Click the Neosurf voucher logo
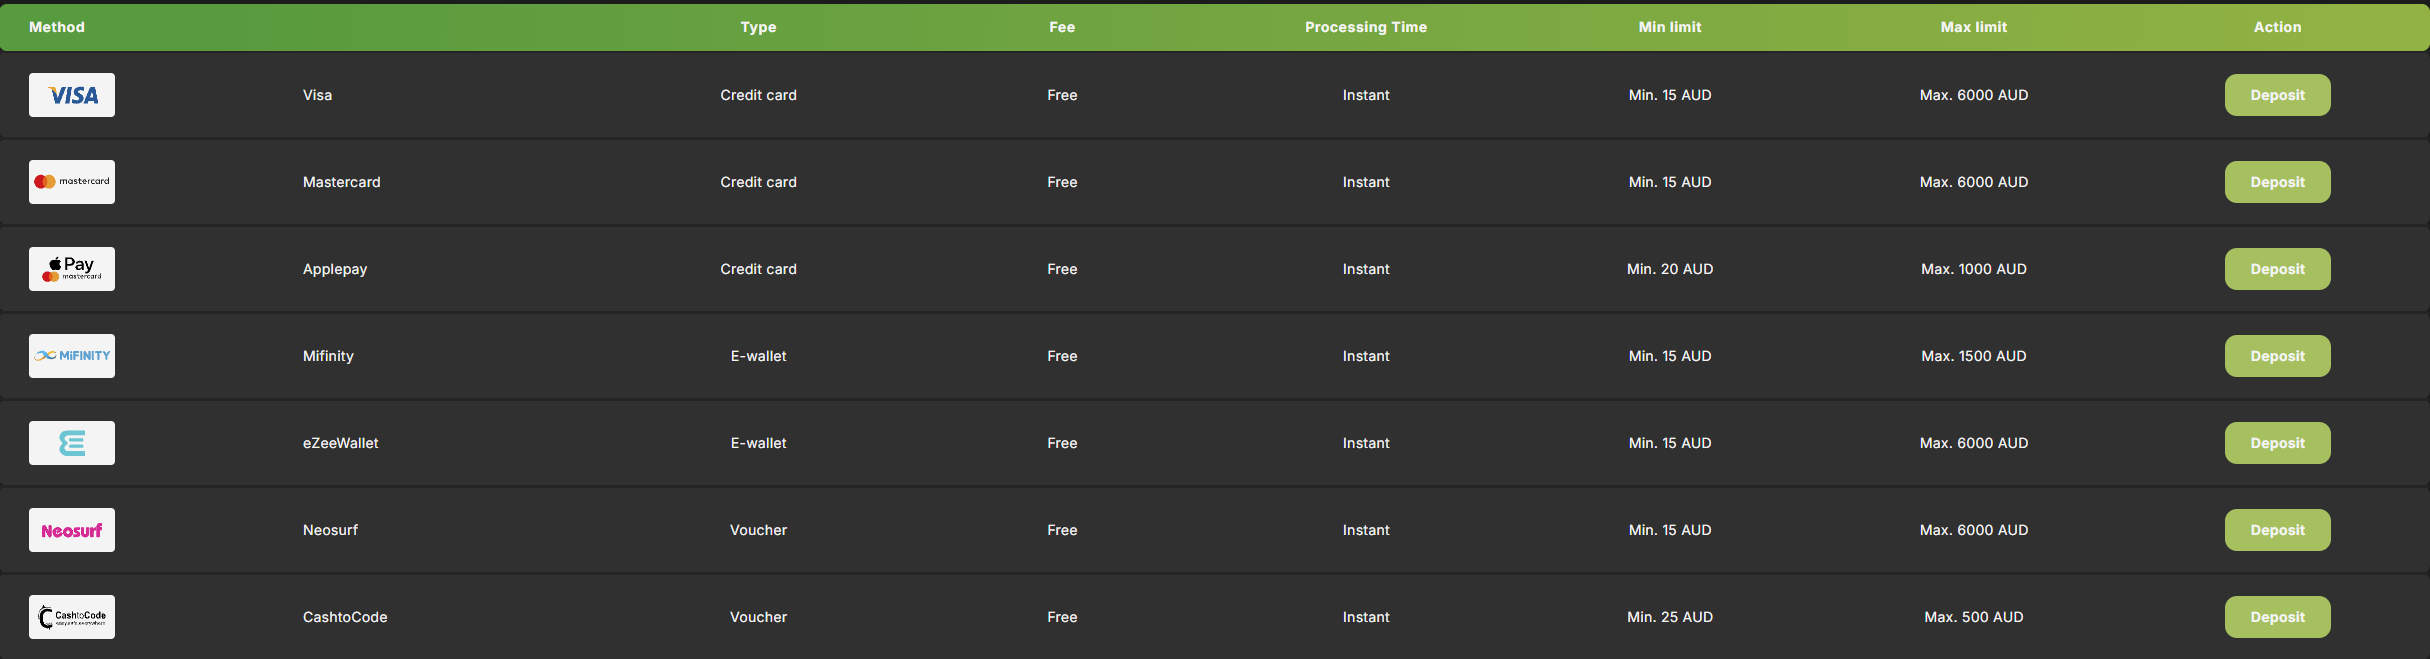The width and height of the screenshot is (2430, 659). [71, 529]
